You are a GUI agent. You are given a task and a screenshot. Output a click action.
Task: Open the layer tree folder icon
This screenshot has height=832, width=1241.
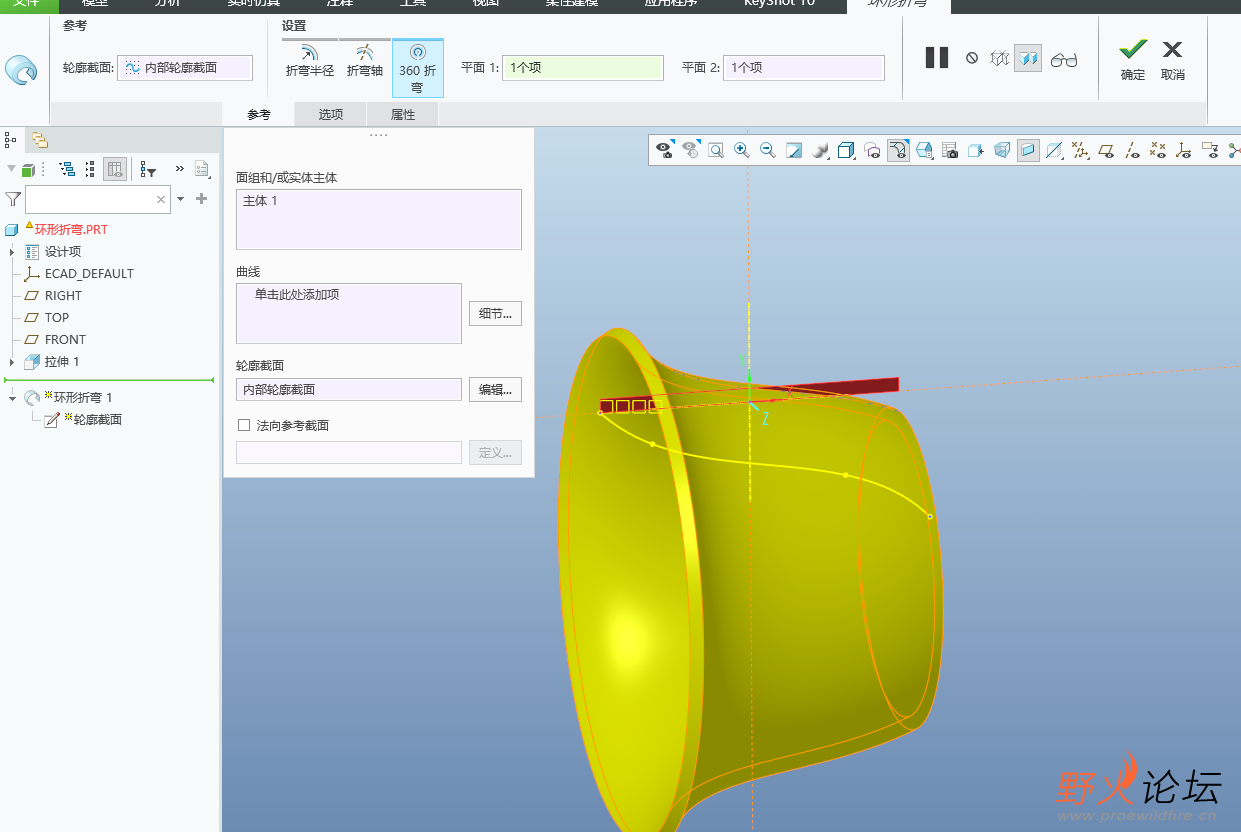pos(39,140)
